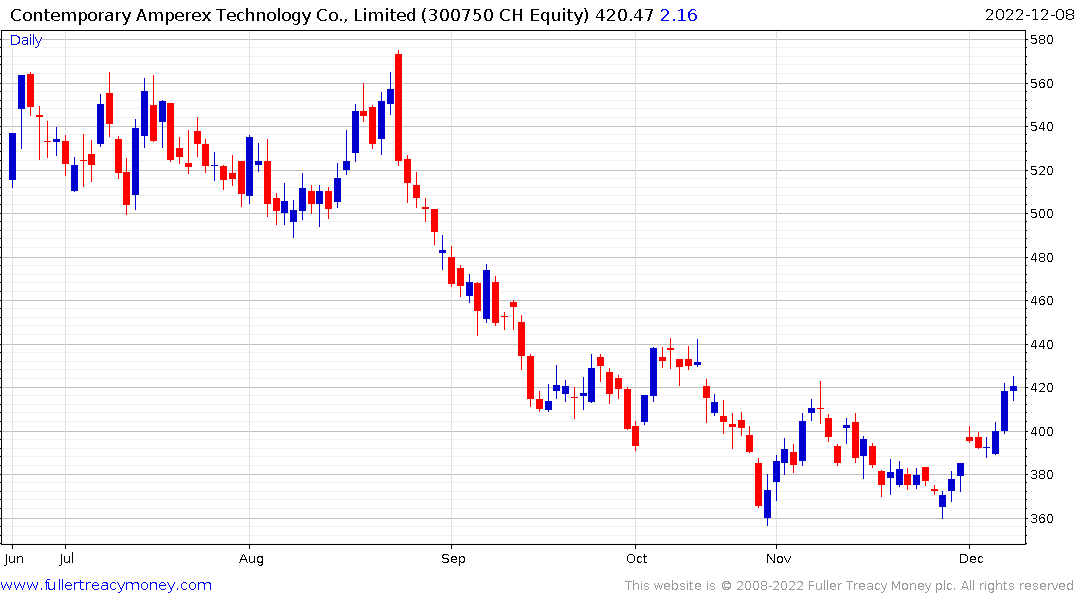Click the 380 price axis label
The image size is (1075, 600).
coord(1042,475)
